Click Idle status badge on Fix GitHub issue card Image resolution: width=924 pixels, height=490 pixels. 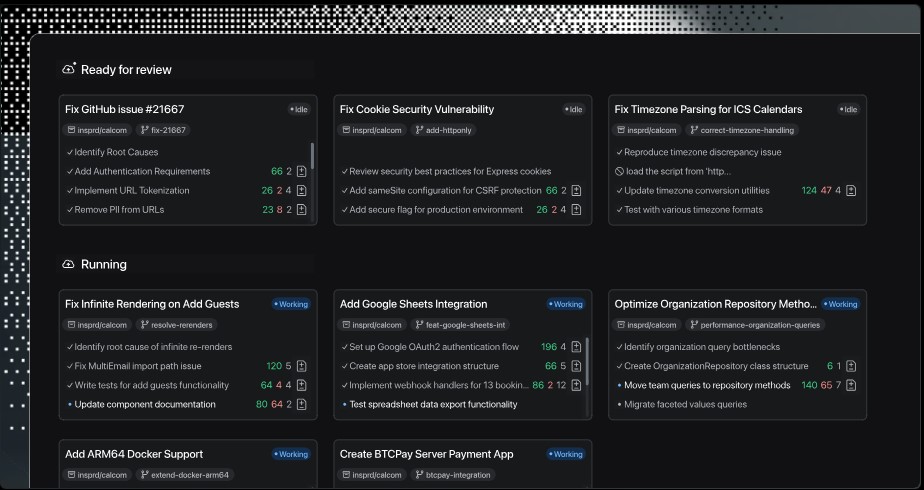(299, 109)
